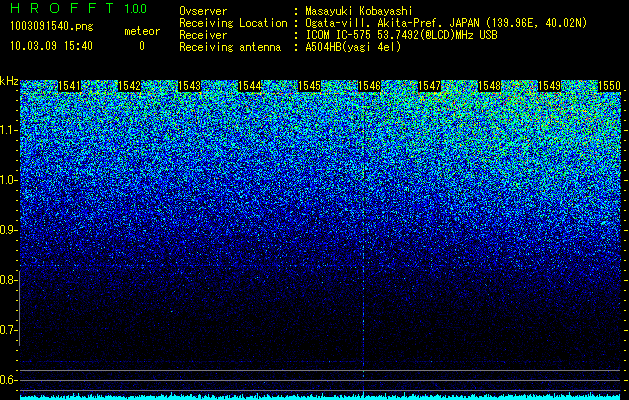Click the meteor label
Image resolution: width=629 pixels, height=400 pixels.
[142, 31]
